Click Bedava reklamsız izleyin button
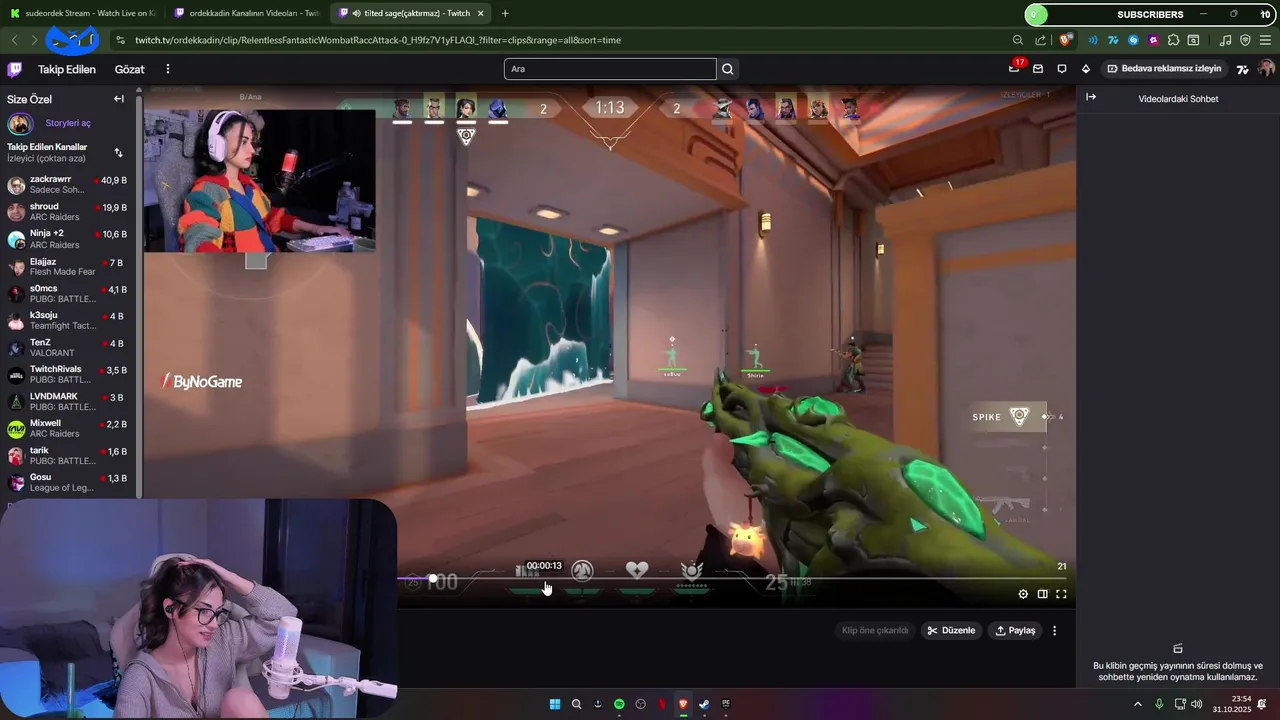 point(1165,69)
